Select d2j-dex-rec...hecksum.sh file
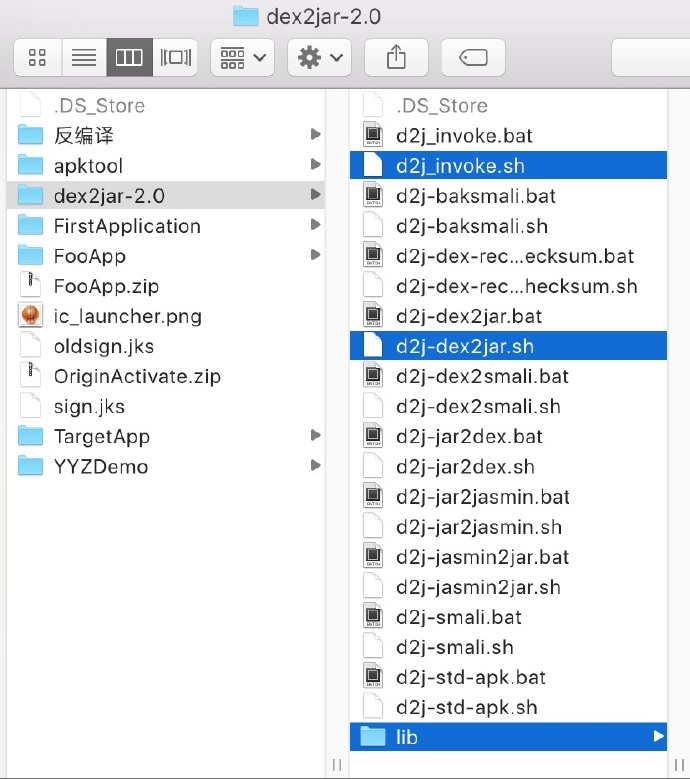 tap(508, 286)
